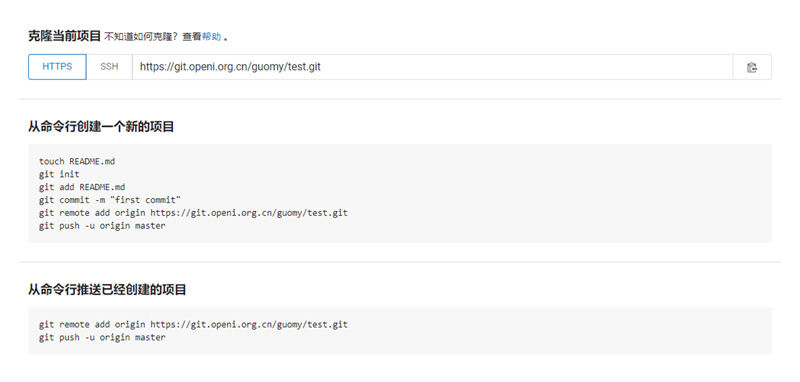Click empty area of push-existing code block
The width and height of the screenshot is (800, 382).
pyautogui.click(x=561, y=330)
